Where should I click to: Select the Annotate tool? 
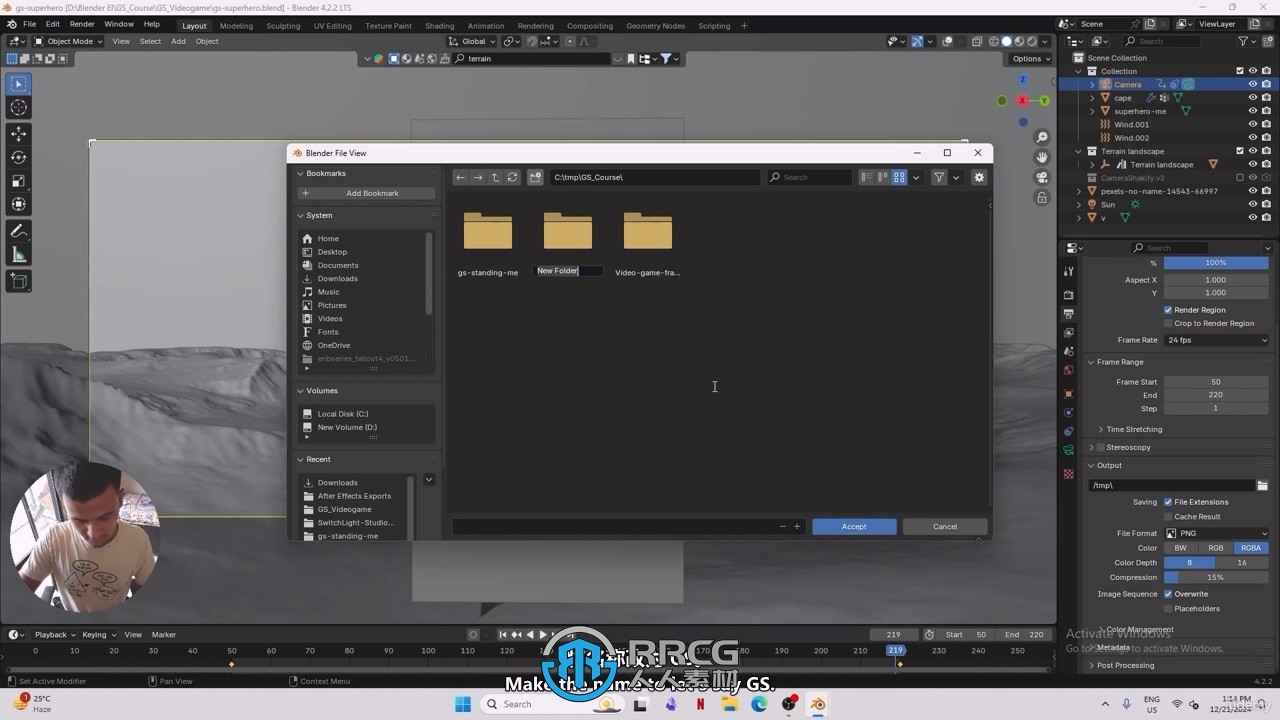click(x=19, y=231)
